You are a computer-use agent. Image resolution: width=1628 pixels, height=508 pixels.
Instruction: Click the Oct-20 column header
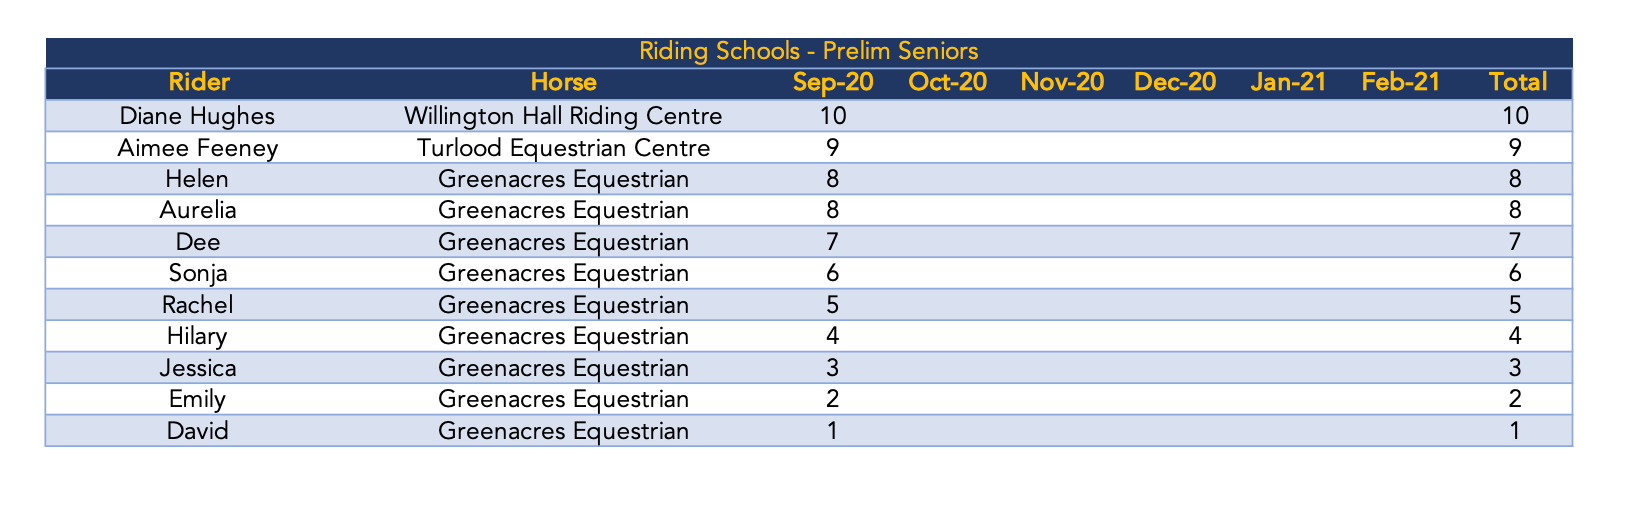tap(947, 82)
